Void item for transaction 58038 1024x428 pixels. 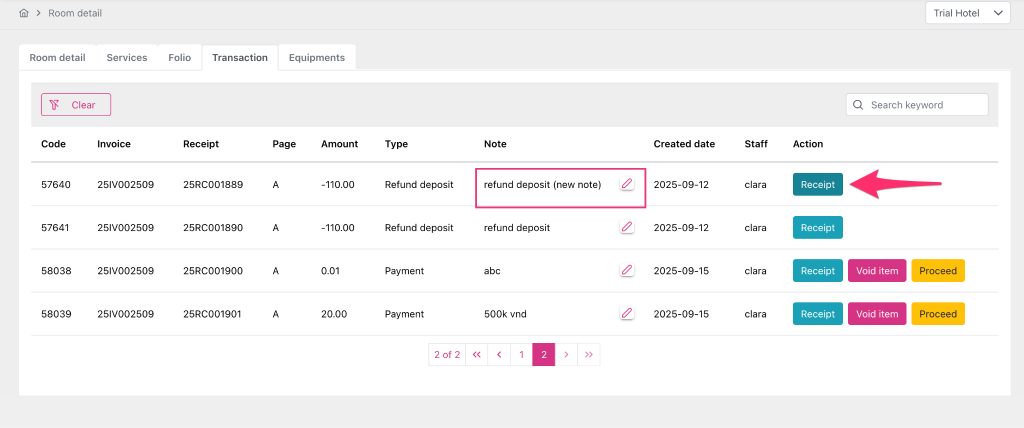pyautogui.click(x=877, y=270)
